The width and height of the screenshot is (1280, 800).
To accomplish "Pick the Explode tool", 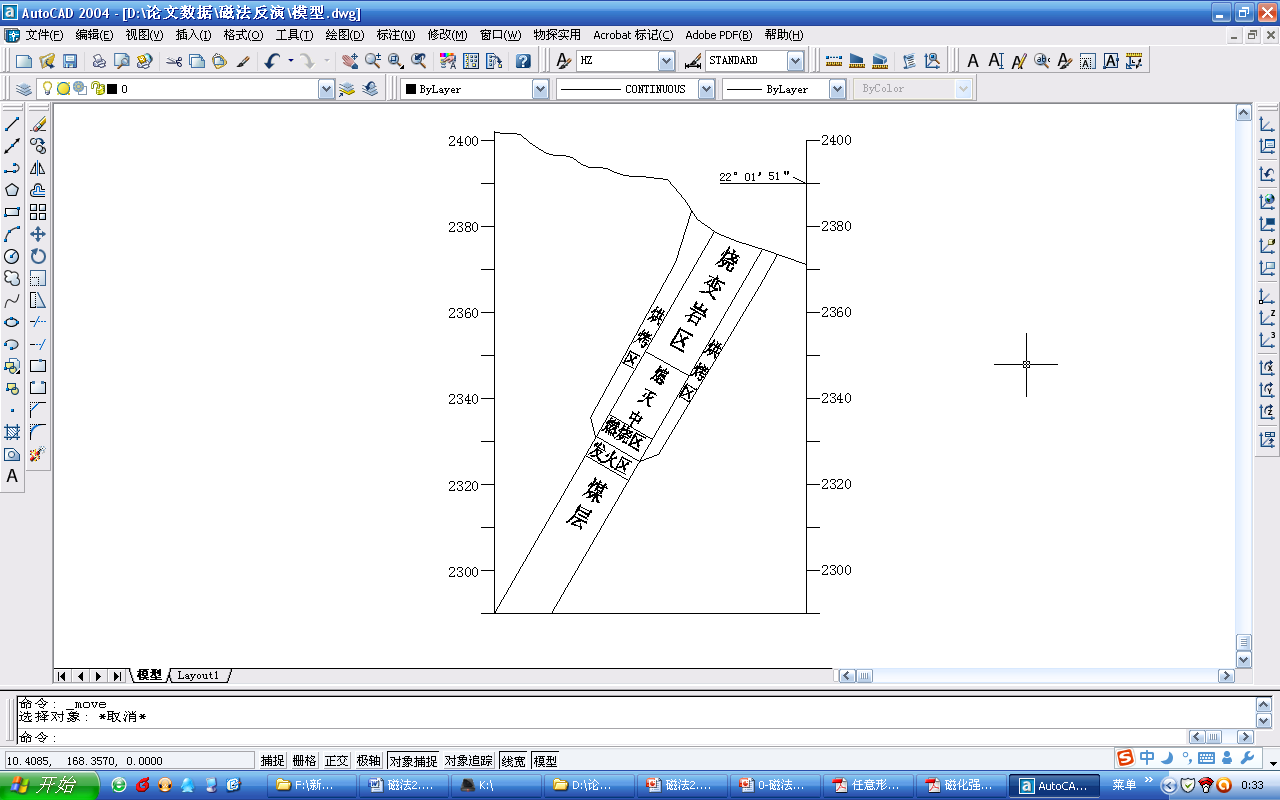I will (x=38, y=454).
